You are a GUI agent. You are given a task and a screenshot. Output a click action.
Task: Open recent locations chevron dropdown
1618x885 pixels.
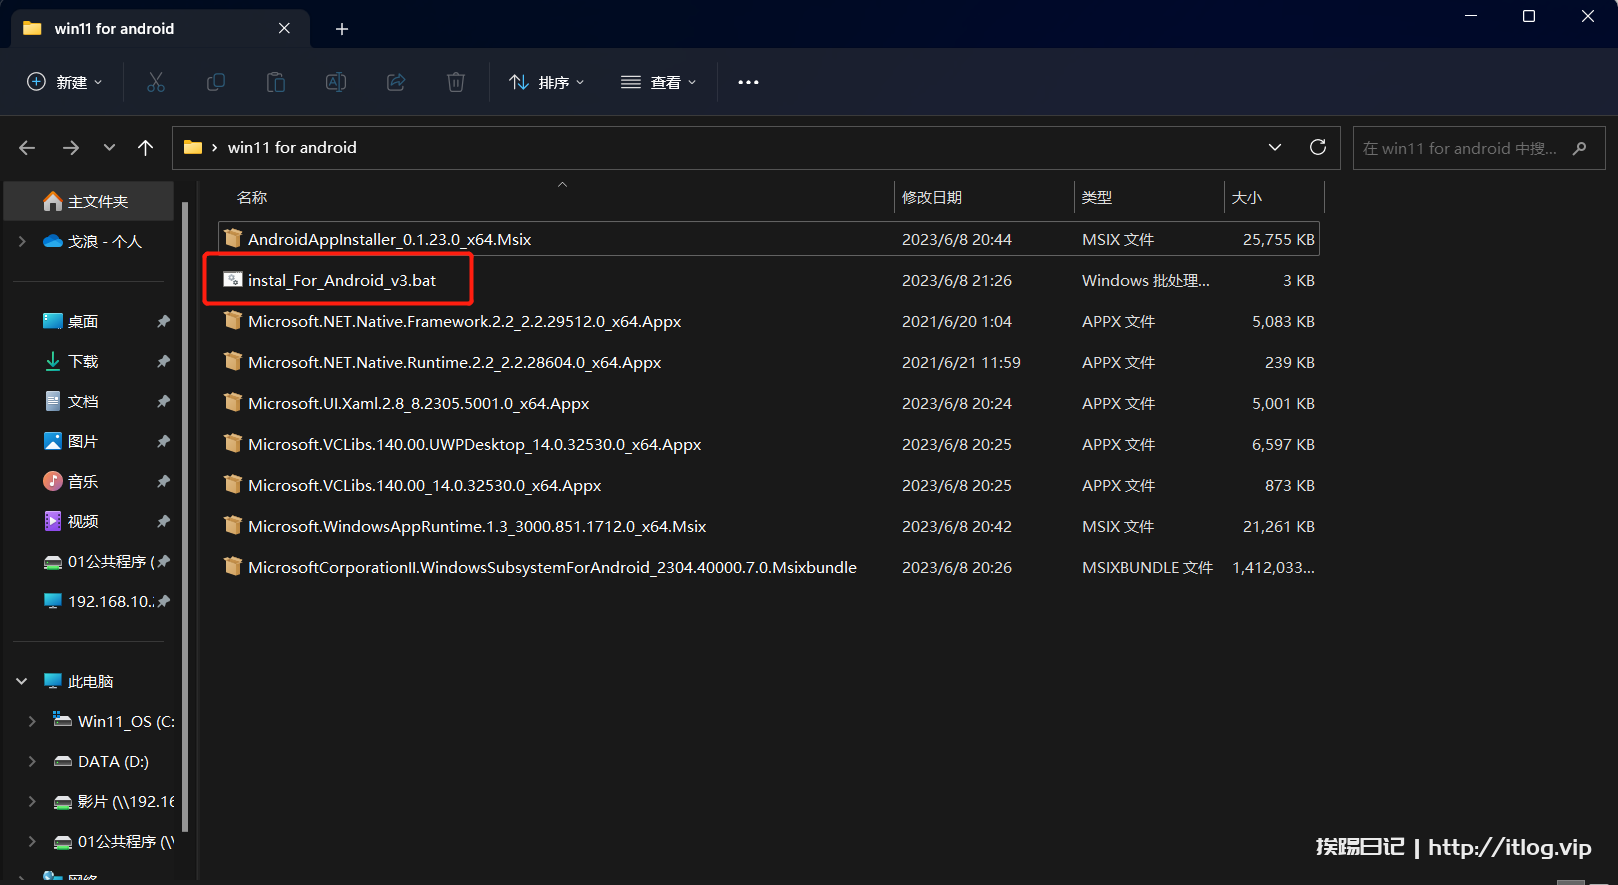pos(109,148)
